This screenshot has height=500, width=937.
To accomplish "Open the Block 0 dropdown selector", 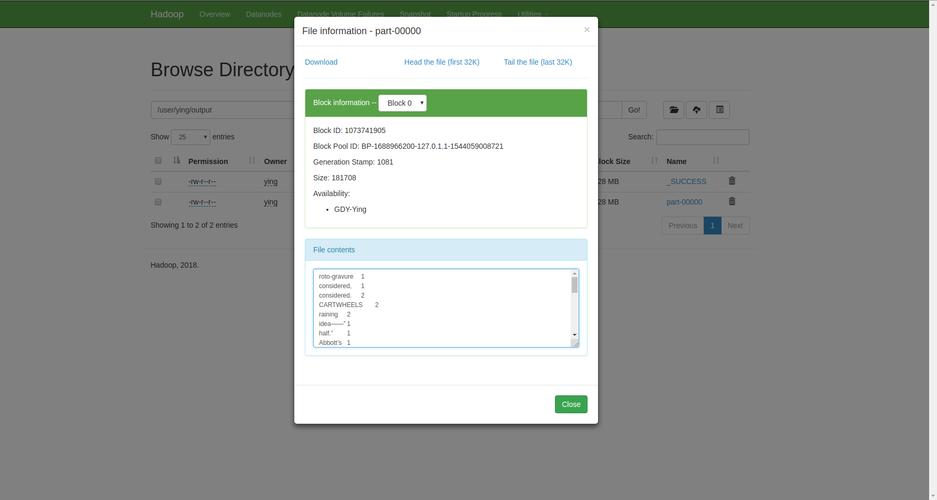I will point(402,103).
